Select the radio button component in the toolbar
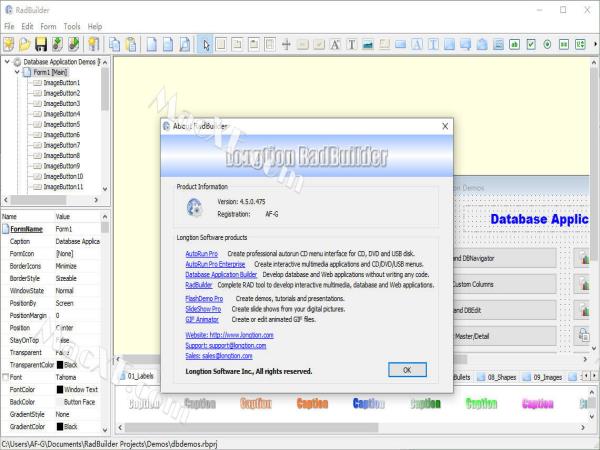Image resolution: width=600 pixels, height=450 pixels. 547,44
